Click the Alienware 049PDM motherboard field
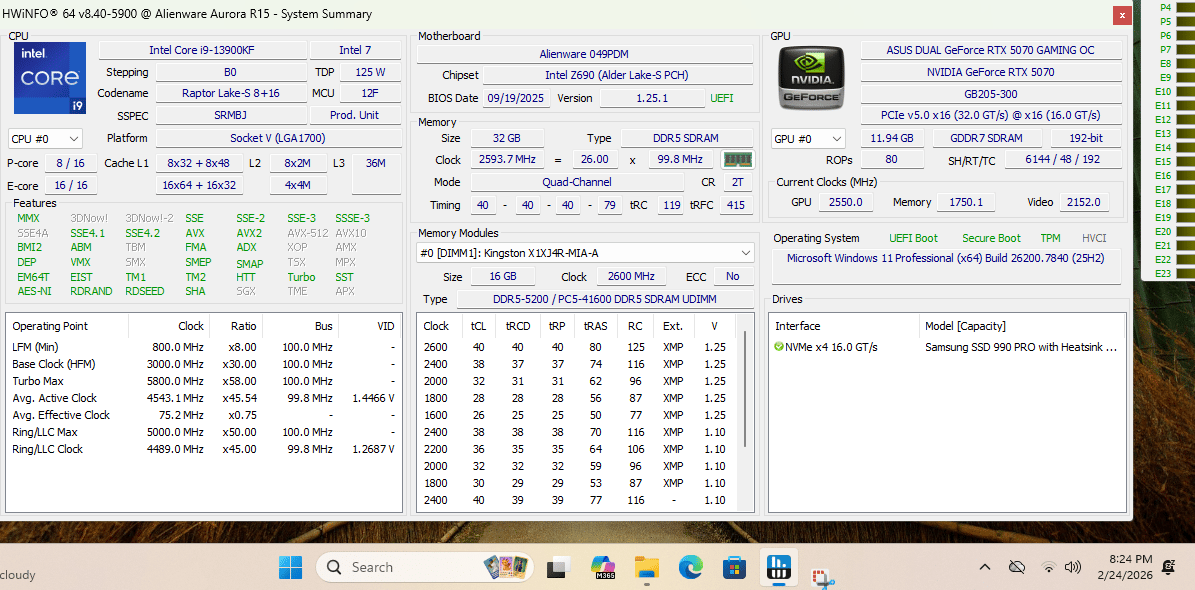Viewport: 1195px width, 590px height. pos(585,54)
